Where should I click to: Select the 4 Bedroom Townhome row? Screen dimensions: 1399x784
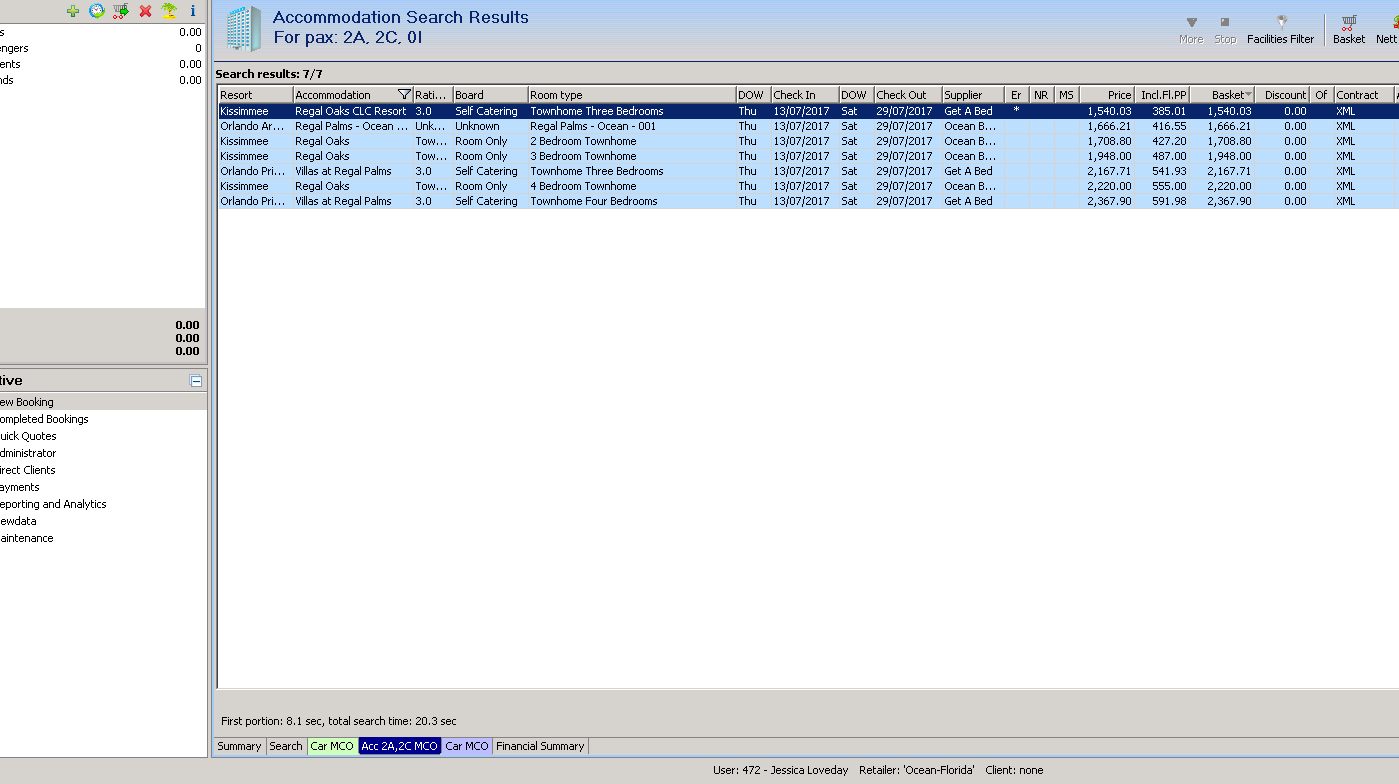(x=808, y=186)
